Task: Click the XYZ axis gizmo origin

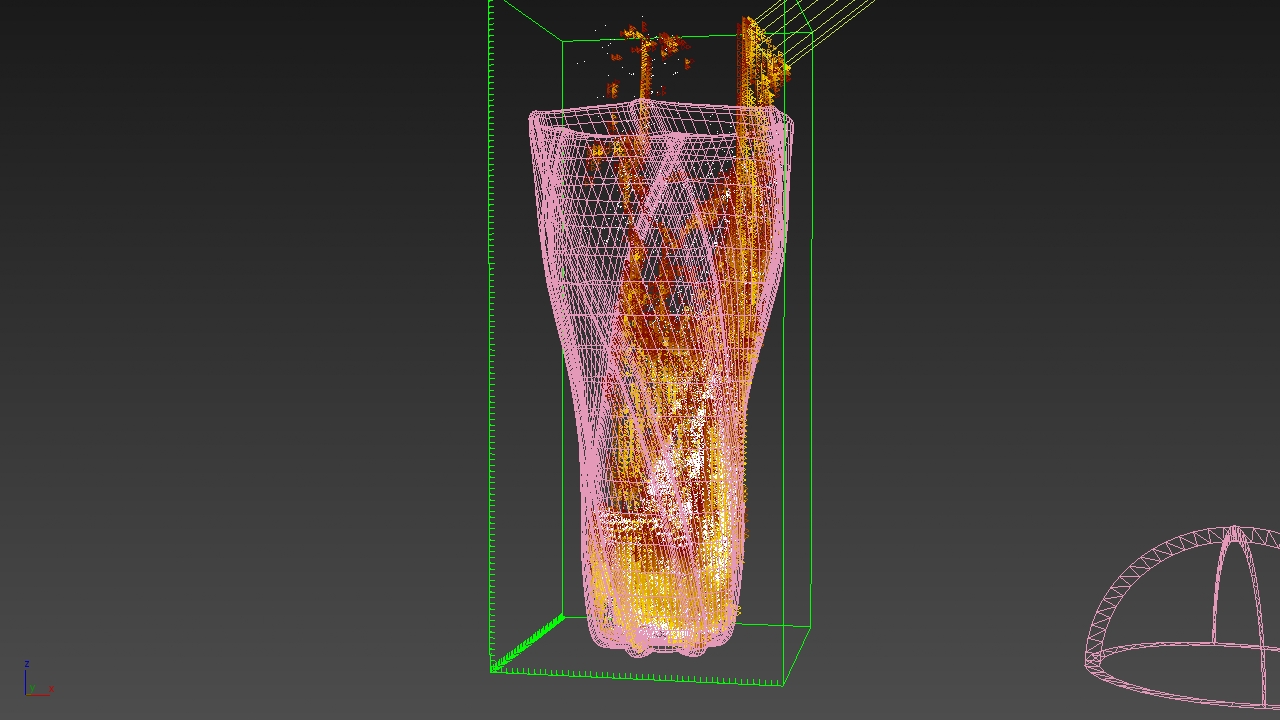Action: tap(27, 692)
